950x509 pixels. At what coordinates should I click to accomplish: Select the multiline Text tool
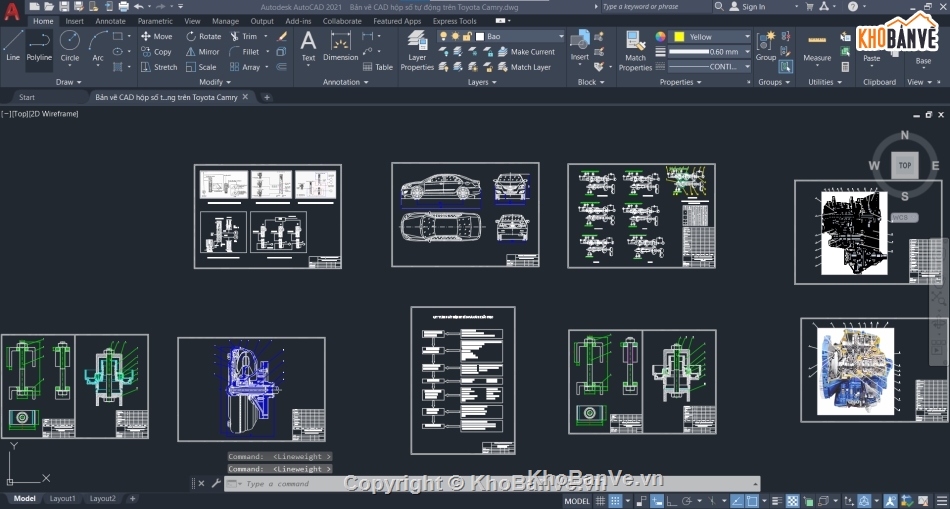click(x=308, y=47)
